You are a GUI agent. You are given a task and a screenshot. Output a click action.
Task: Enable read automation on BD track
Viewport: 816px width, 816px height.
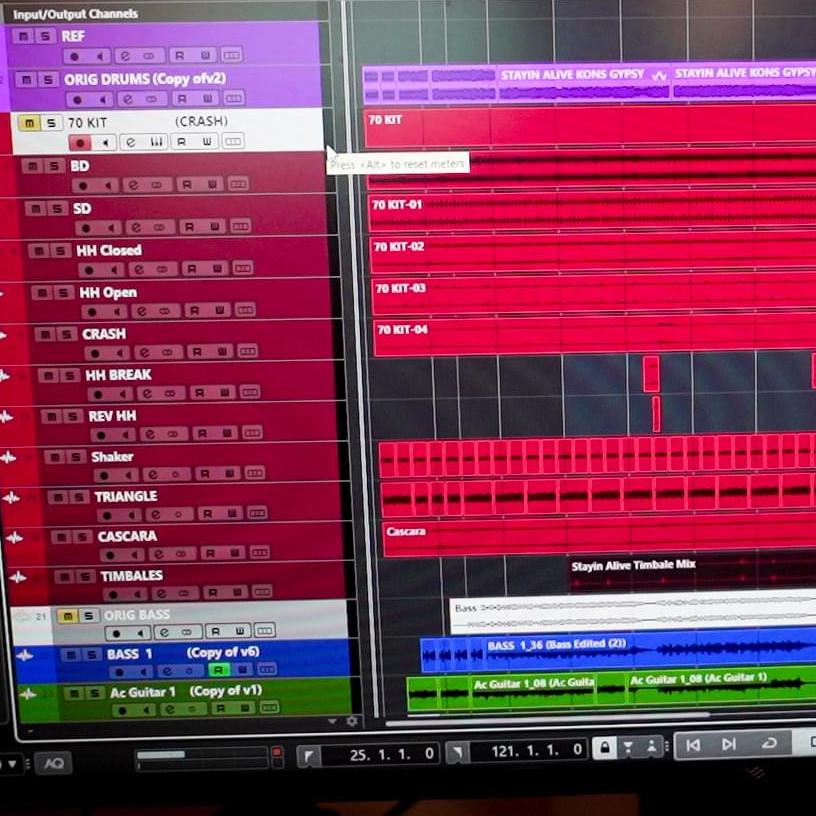(186, 184)
